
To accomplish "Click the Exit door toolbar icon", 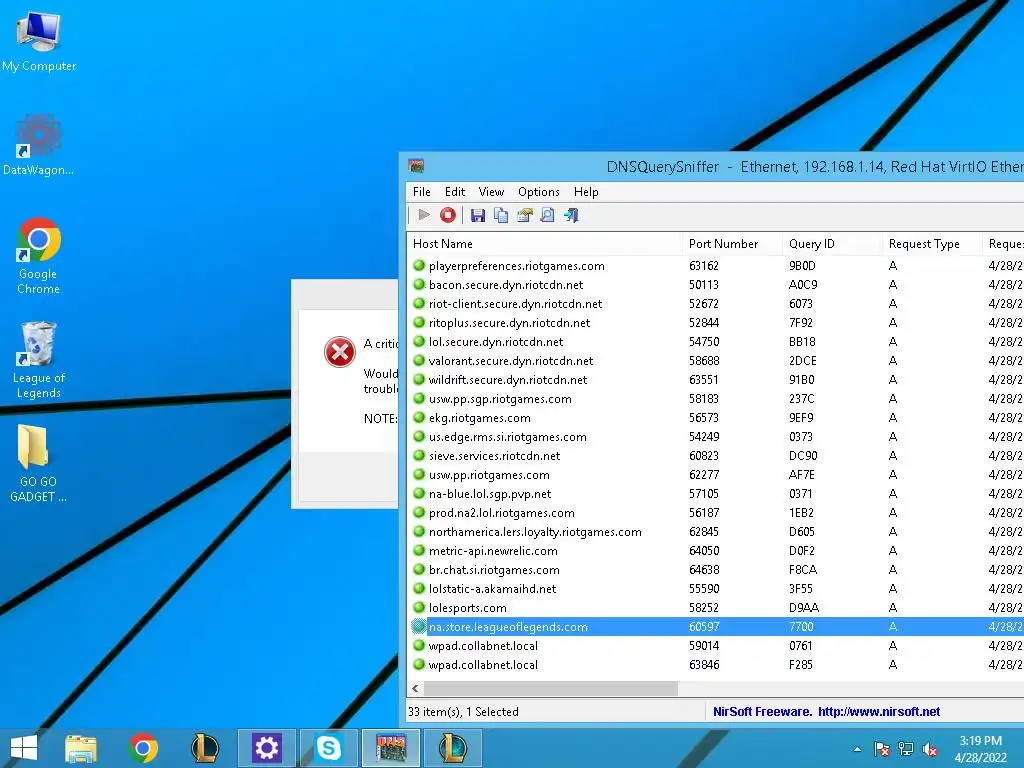I will [571, 215].
